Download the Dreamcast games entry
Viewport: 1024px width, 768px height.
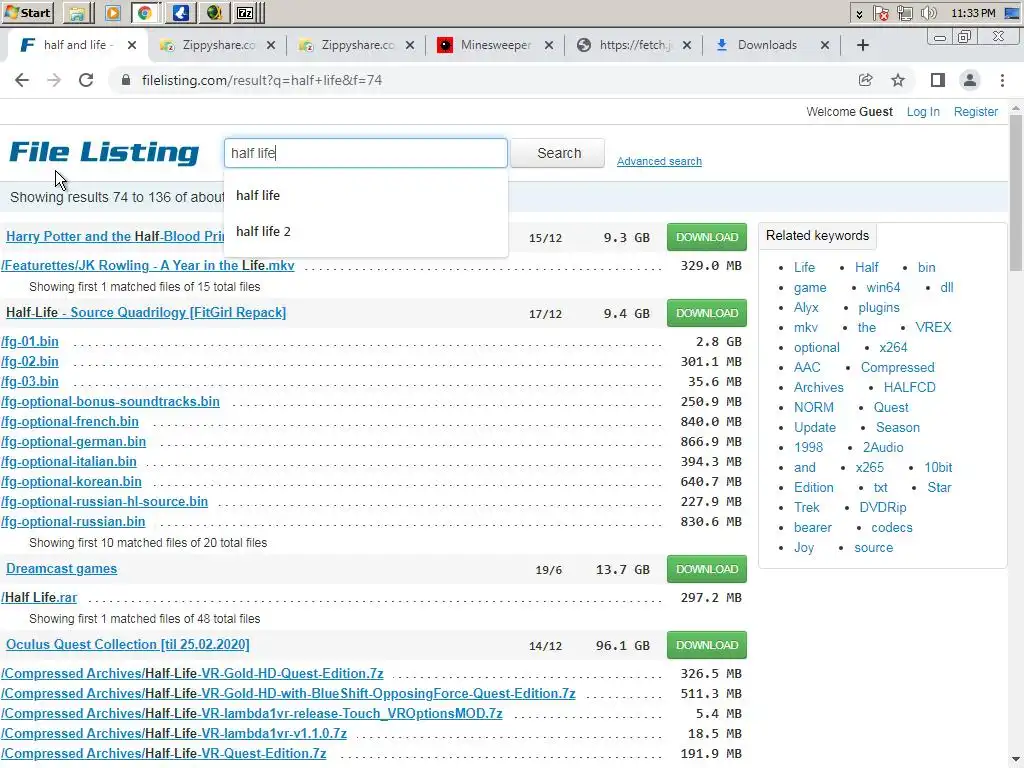pos(707,569)
